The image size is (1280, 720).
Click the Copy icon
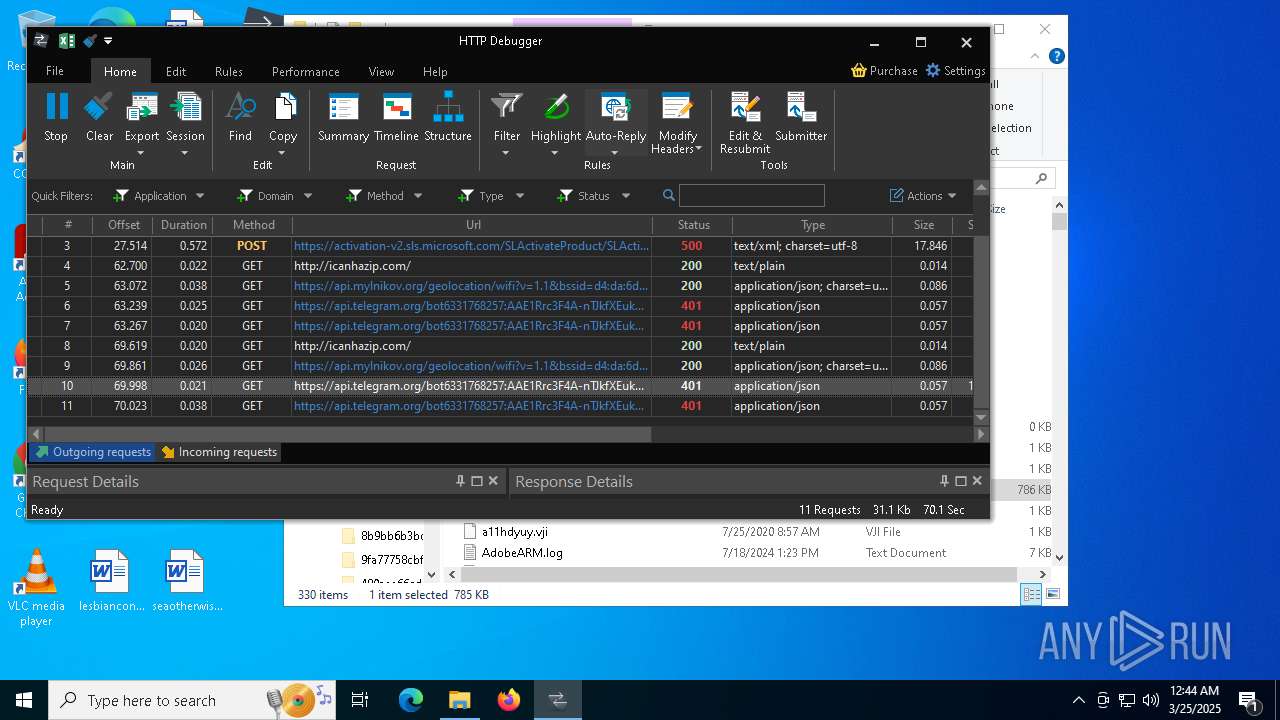click(283, 107)
